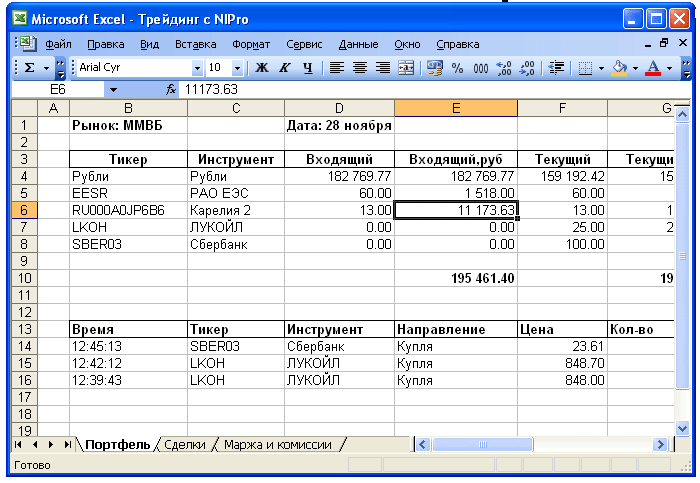Click the insert function fx icon
This screenshot has width=700, height=483.
pyautogui.click(x=171, y=90)
